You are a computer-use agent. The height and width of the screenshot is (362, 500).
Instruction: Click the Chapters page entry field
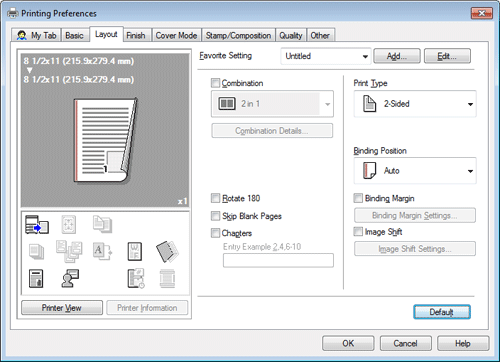tap(278, 260)
